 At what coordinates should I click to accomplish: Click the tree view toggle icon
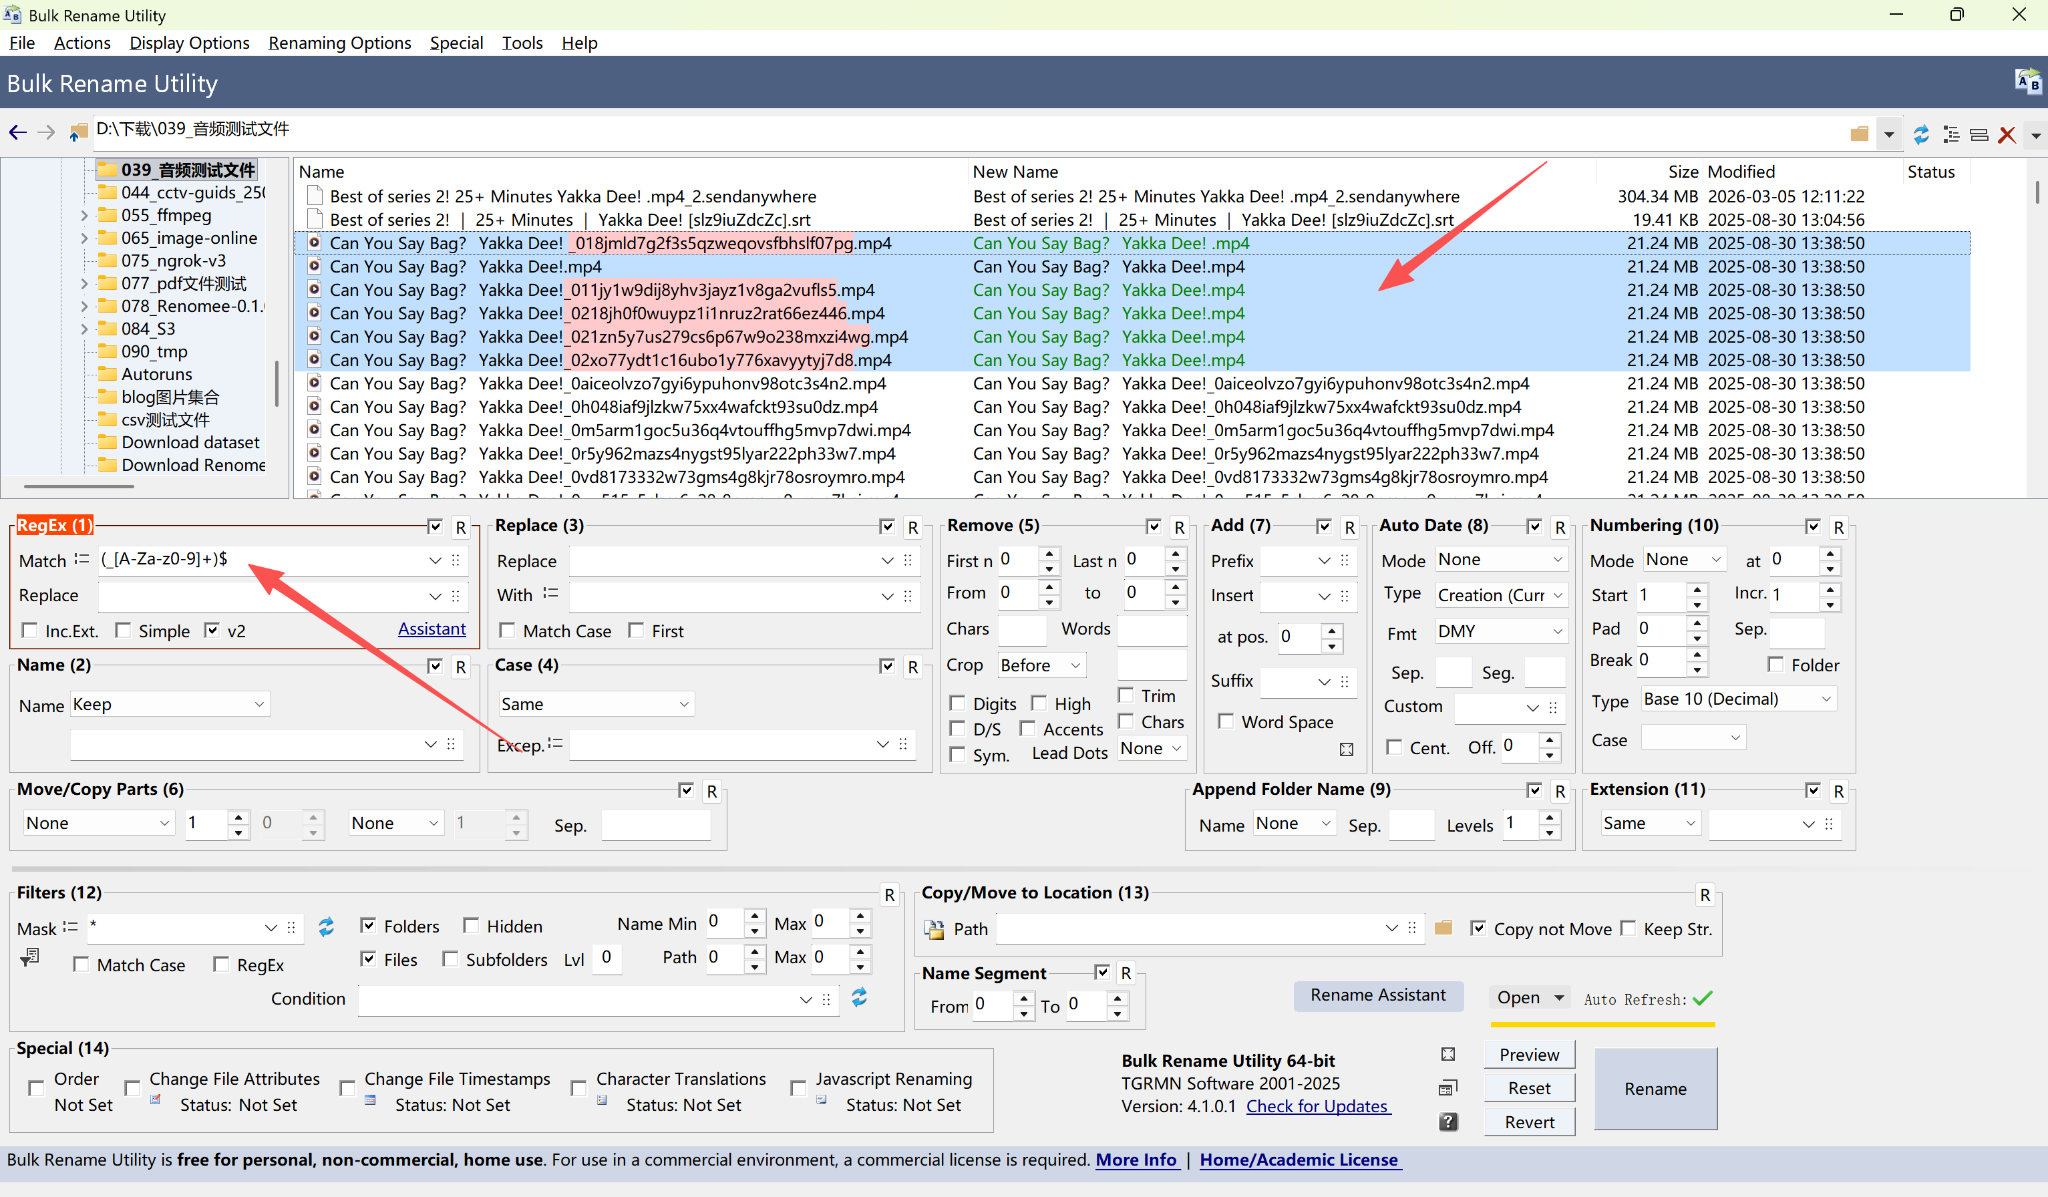click(1950, 134)
